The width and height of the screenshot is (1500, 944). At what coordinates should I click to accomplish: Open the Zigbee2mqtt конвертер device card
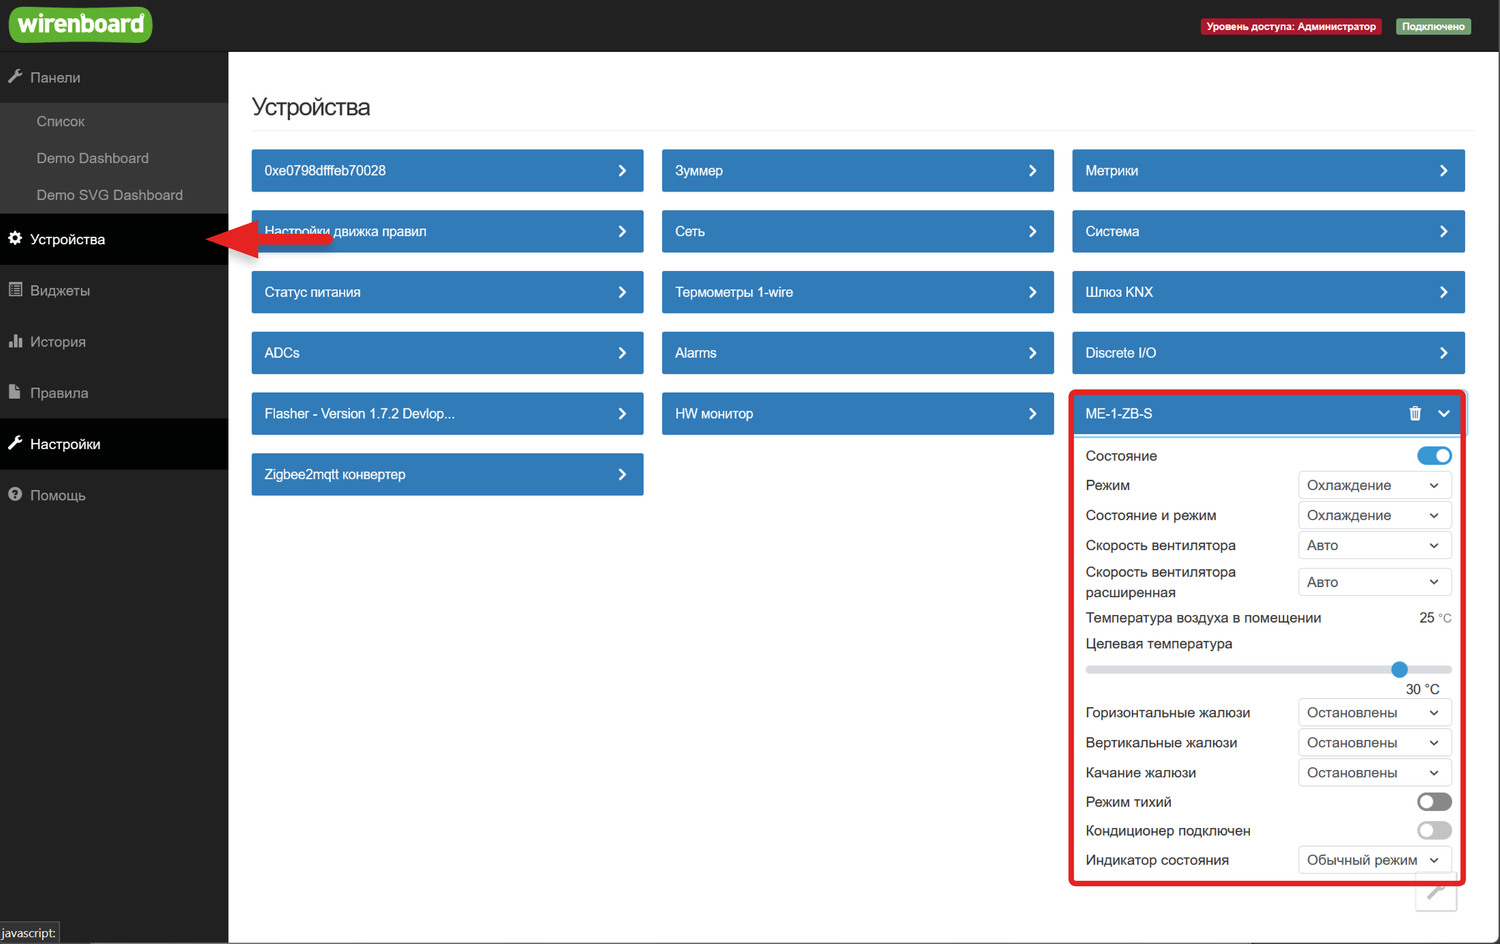click(447, 475)
